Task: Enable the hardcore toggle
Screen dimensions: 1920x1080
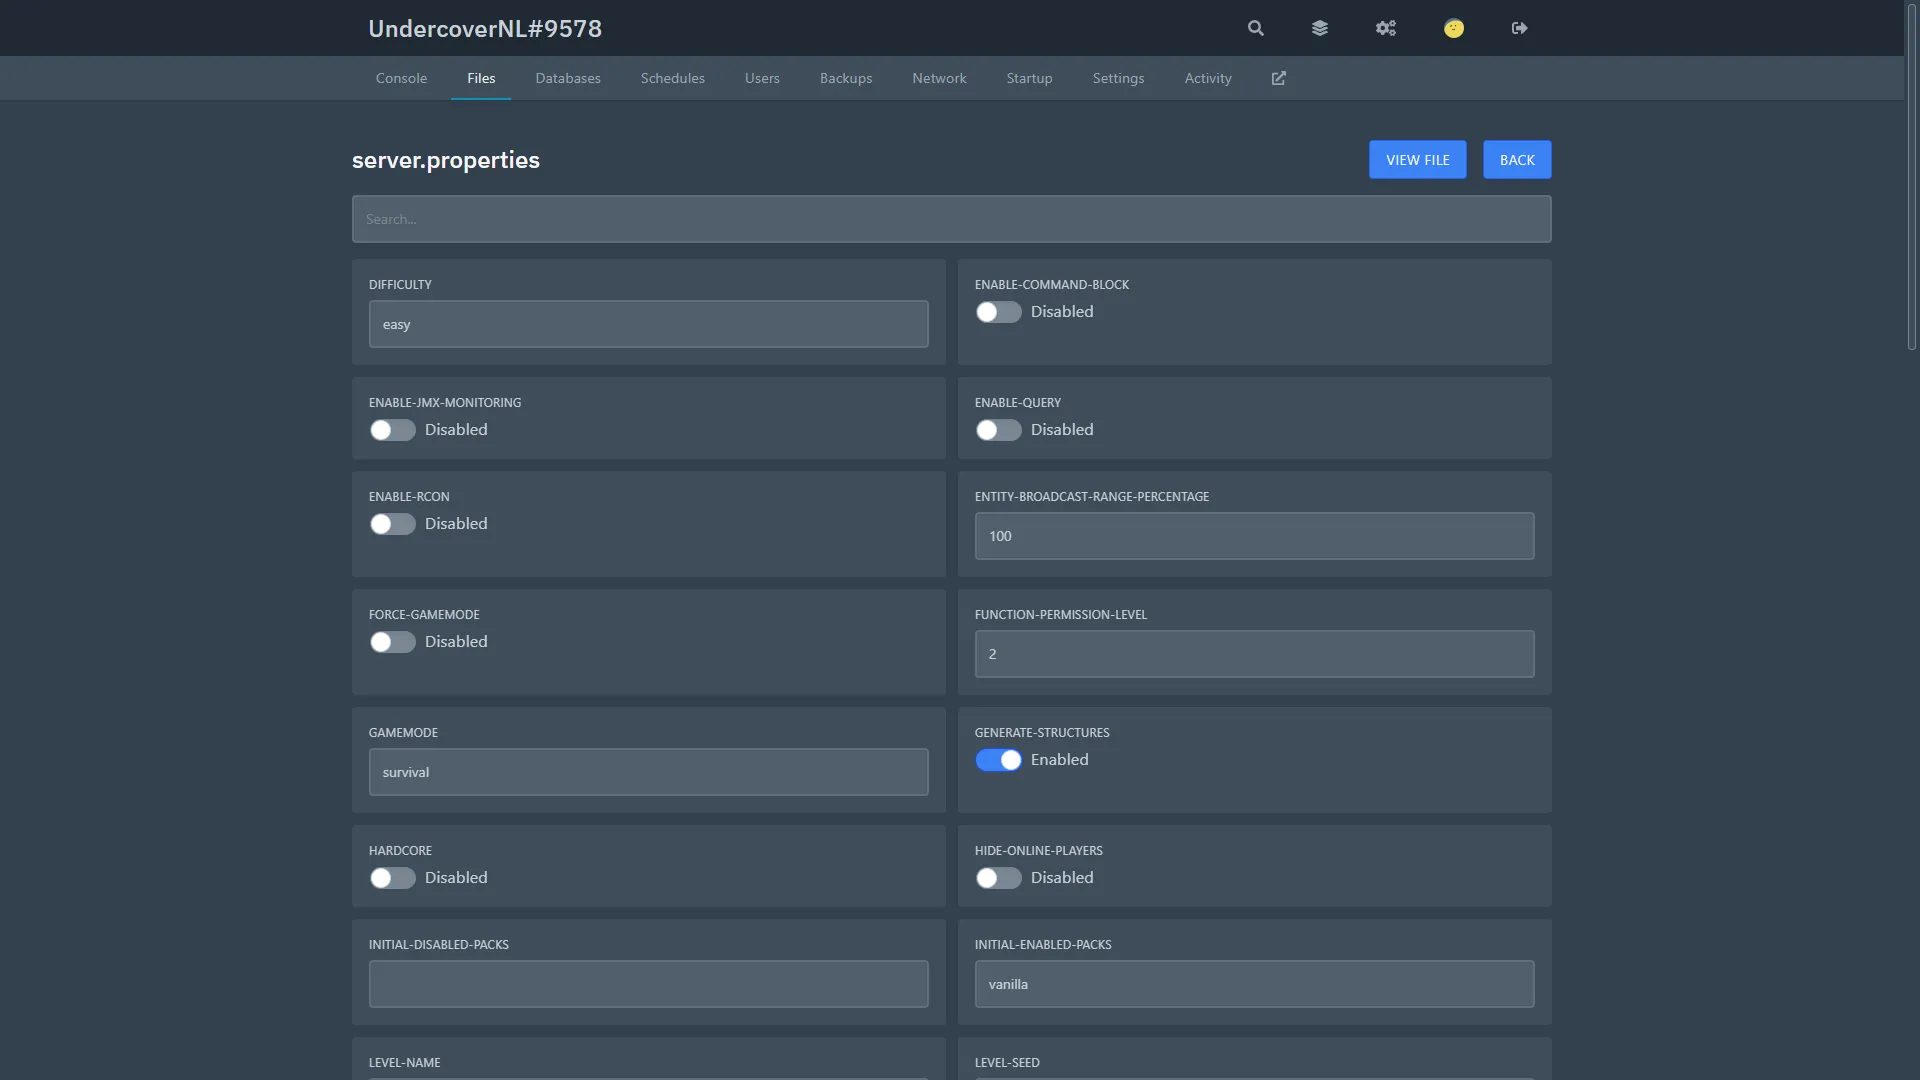Action: (x=392, y=878)
